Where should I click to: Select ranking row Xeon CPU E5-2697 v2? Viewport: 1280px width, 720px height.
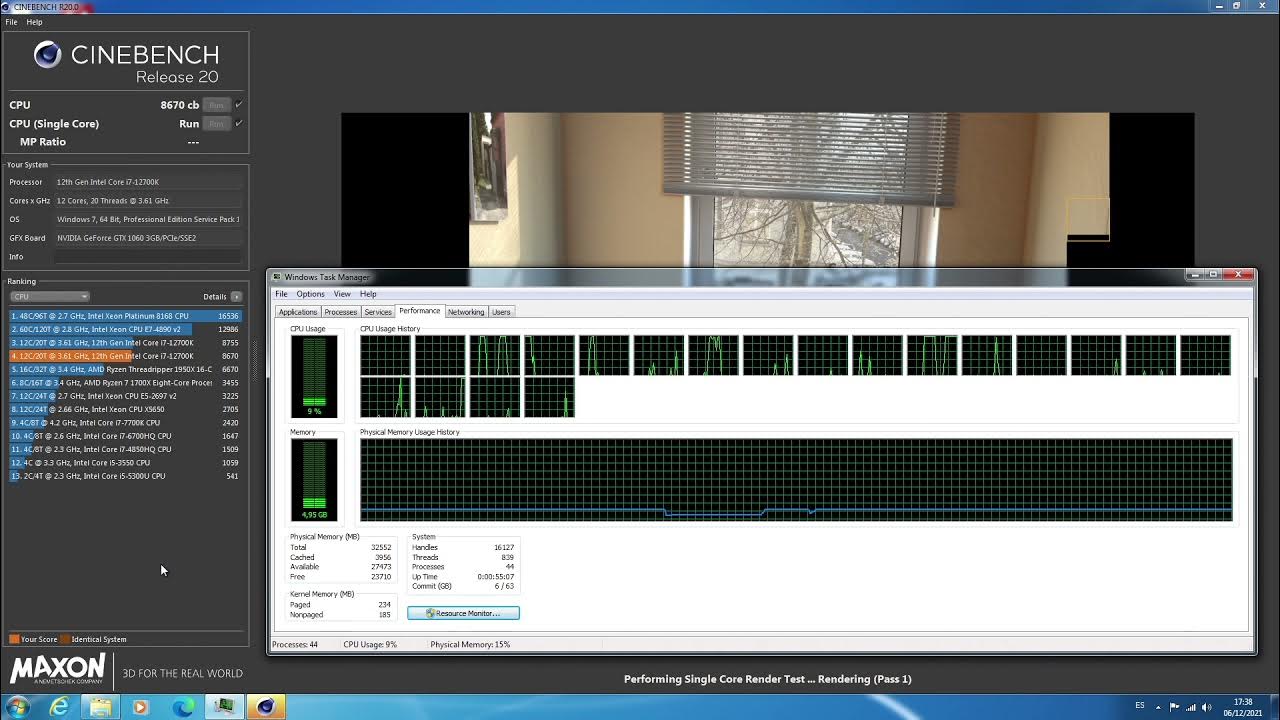pos(125,396)
